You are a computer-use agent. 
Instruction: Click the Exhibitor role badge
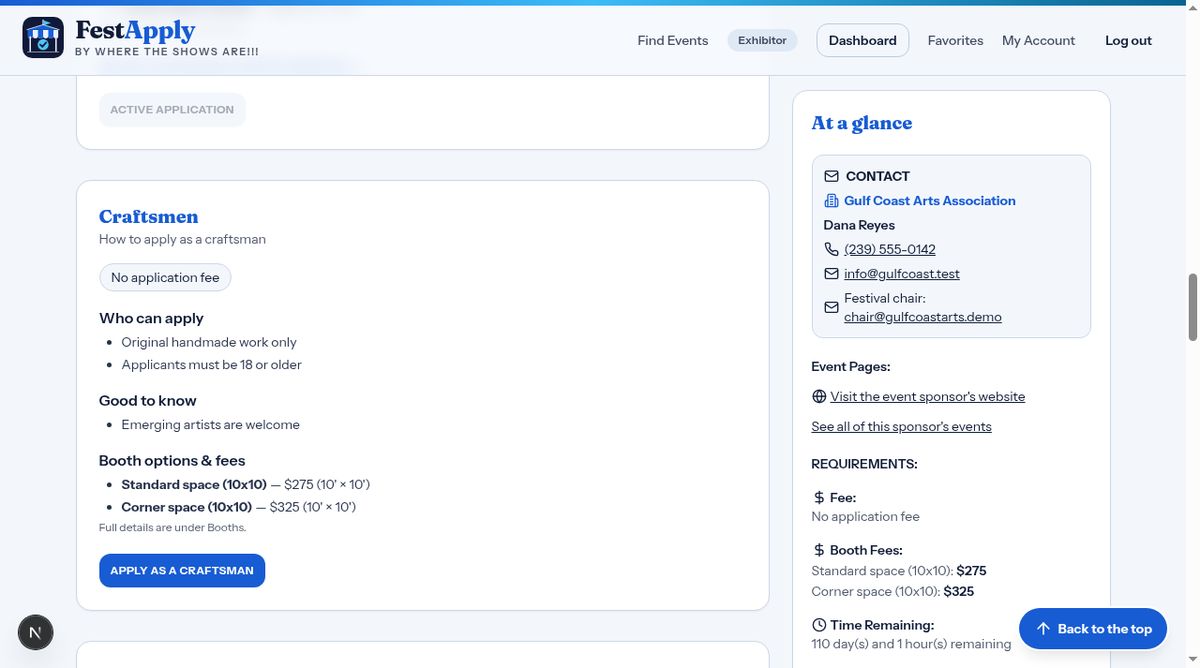(x=762, y=41)
